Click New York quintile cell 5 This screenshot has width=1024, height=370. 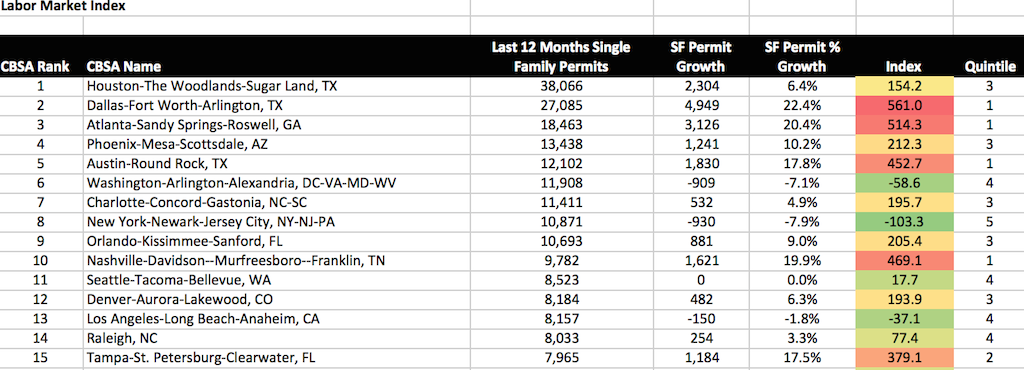[989, 222]
